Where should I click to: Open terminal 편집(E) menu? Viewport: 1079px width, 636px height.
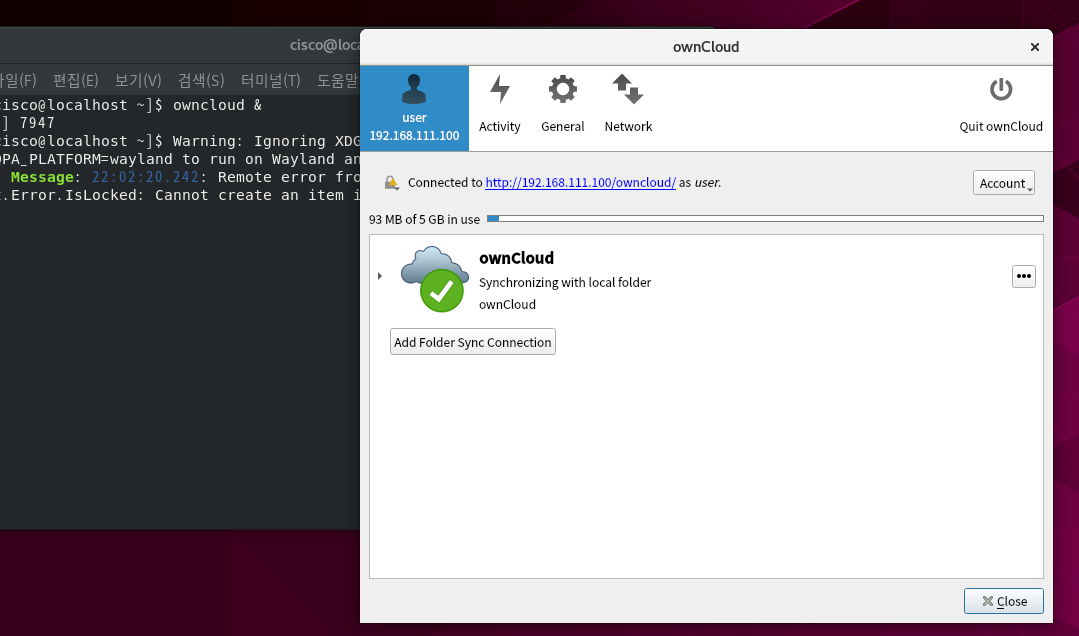pos(76,81)
